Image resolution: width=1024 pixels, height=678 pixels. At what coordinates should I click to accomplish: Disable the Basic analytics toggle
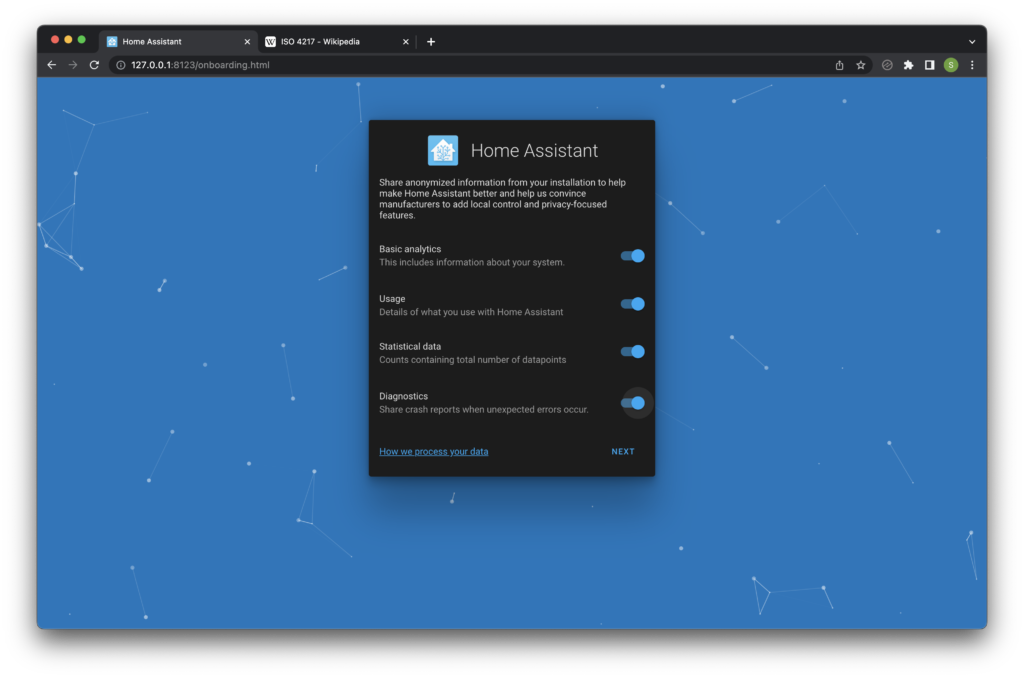tap(632, 255)
